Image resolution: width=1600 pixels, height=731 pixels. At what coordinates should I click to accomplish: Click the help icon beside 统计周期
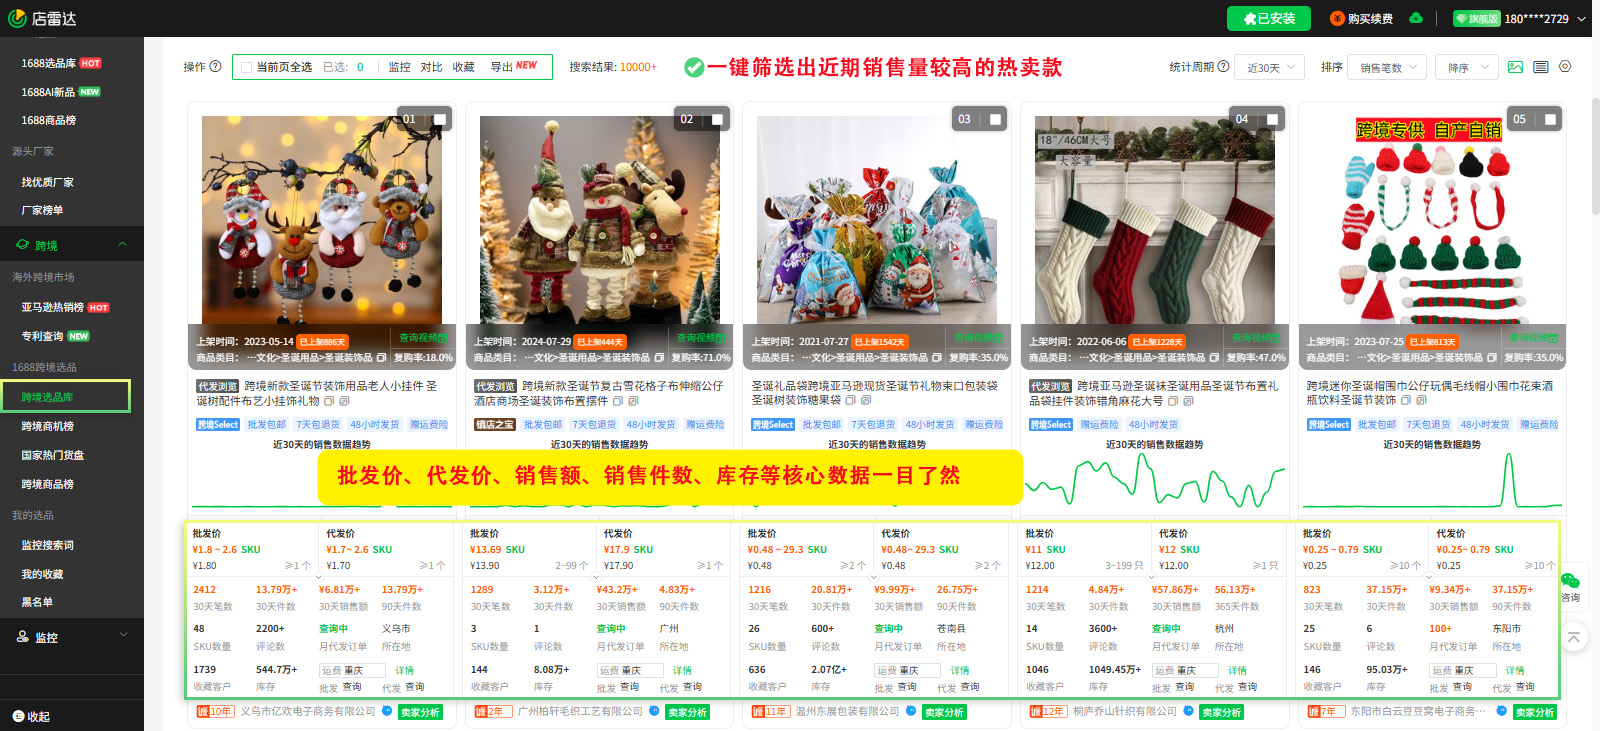[1222, 67]
